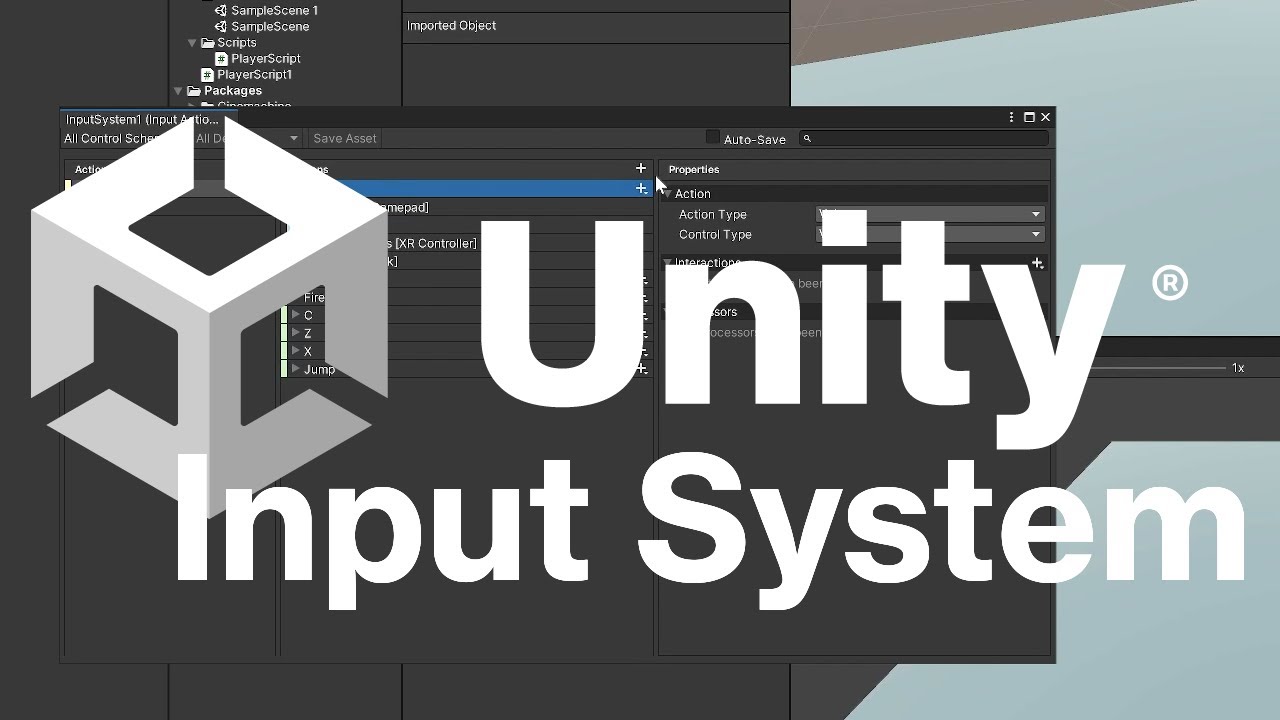Add a new action with the Actions header plus
The width and height of the screenshot is (1280, 720).
[641, 168]
